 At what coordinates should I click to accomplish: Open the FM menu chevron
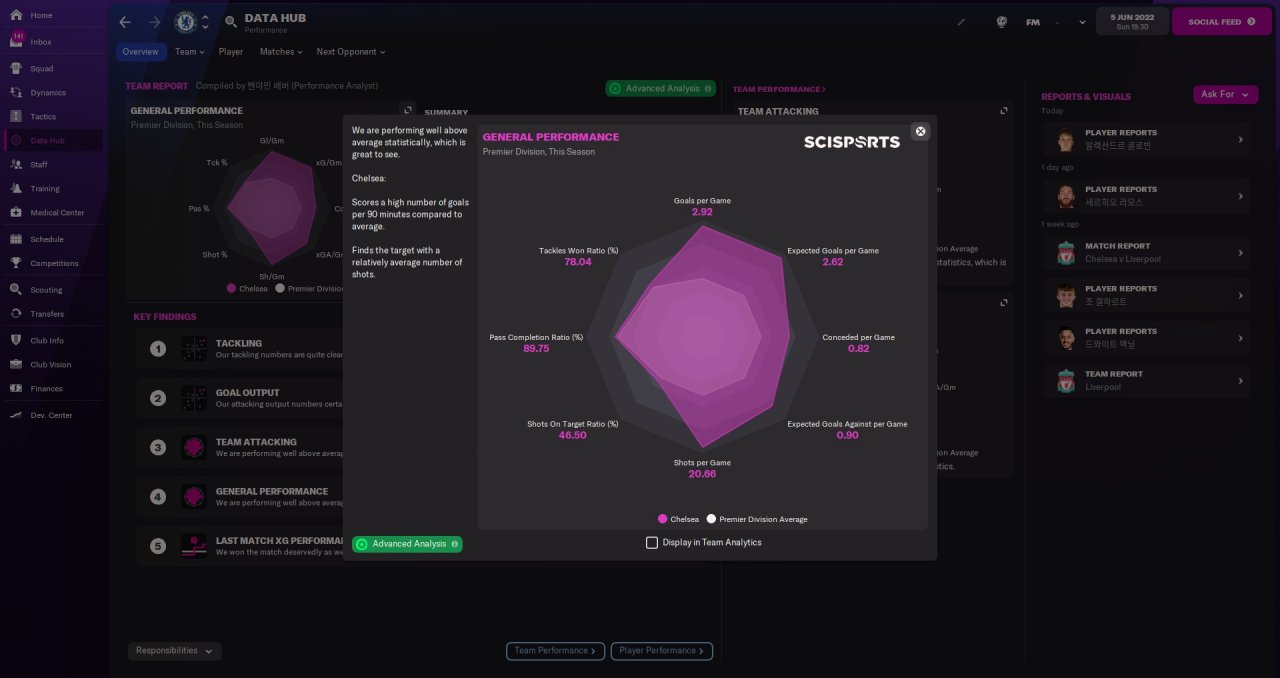(1082, 22)
